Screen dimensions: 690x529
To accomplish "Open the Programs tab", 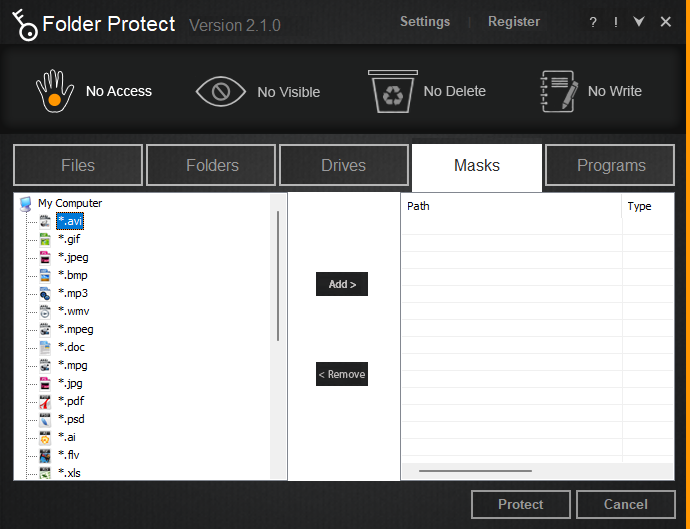I will click(610, 165).
